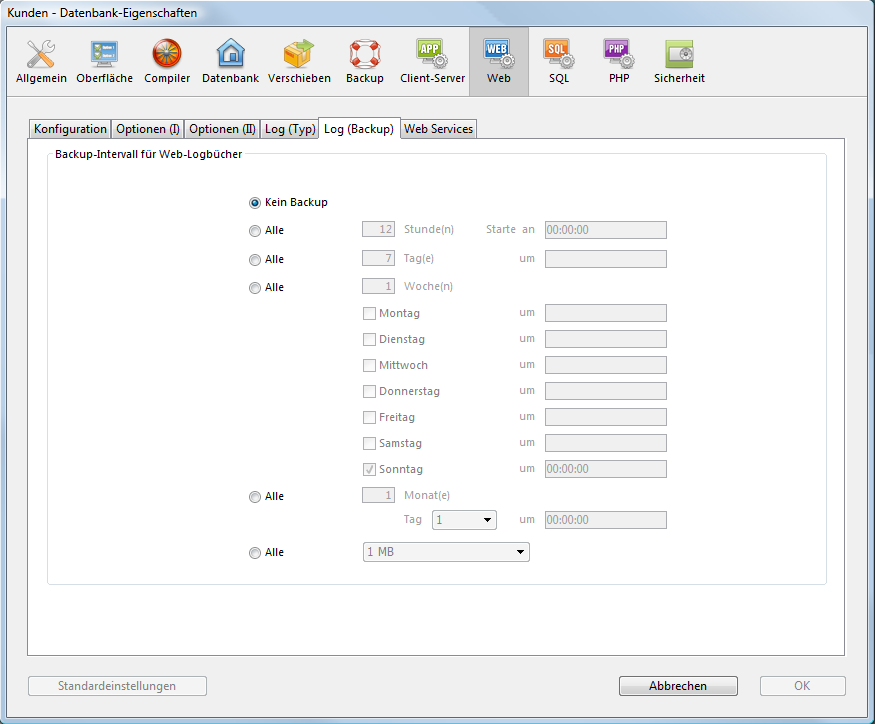The height and width of the screenshot is (724, 875).
Task: Open the Verschieben section
Action: tap(299, 61)
